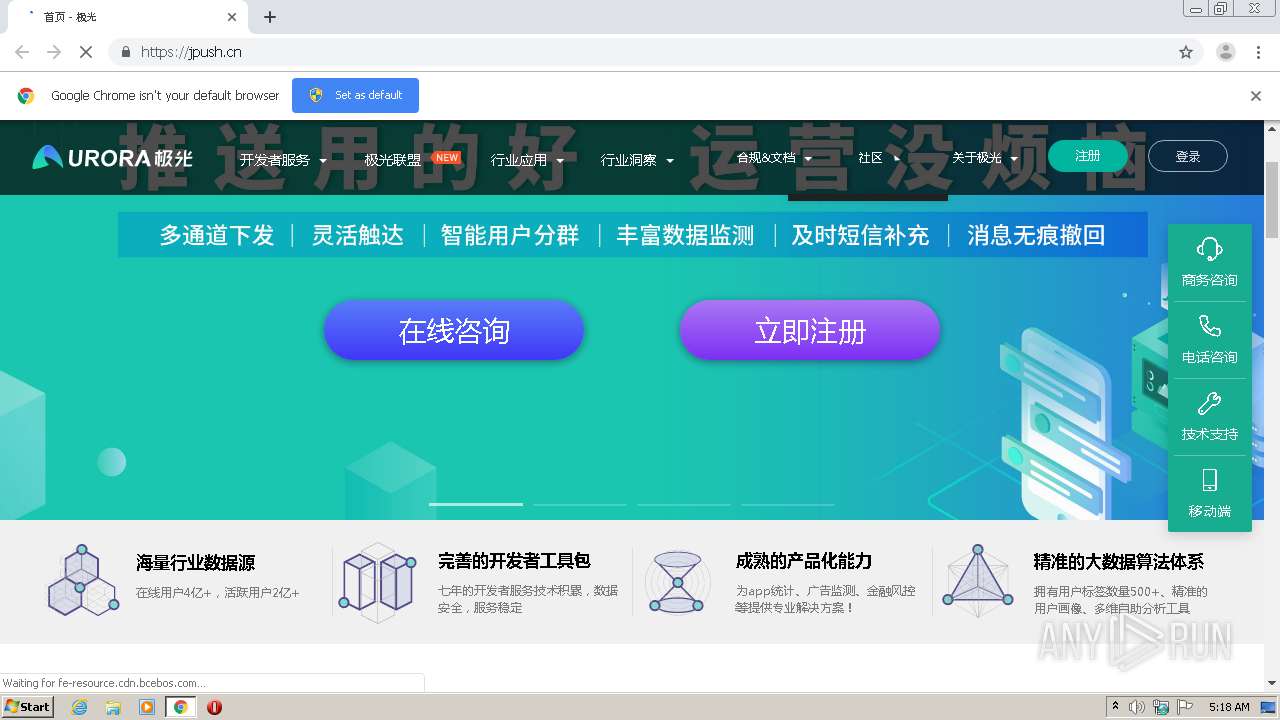Bookmark this page with the star icon
The width and height of the screenshot is (1280, 720).
[1186, 52]
